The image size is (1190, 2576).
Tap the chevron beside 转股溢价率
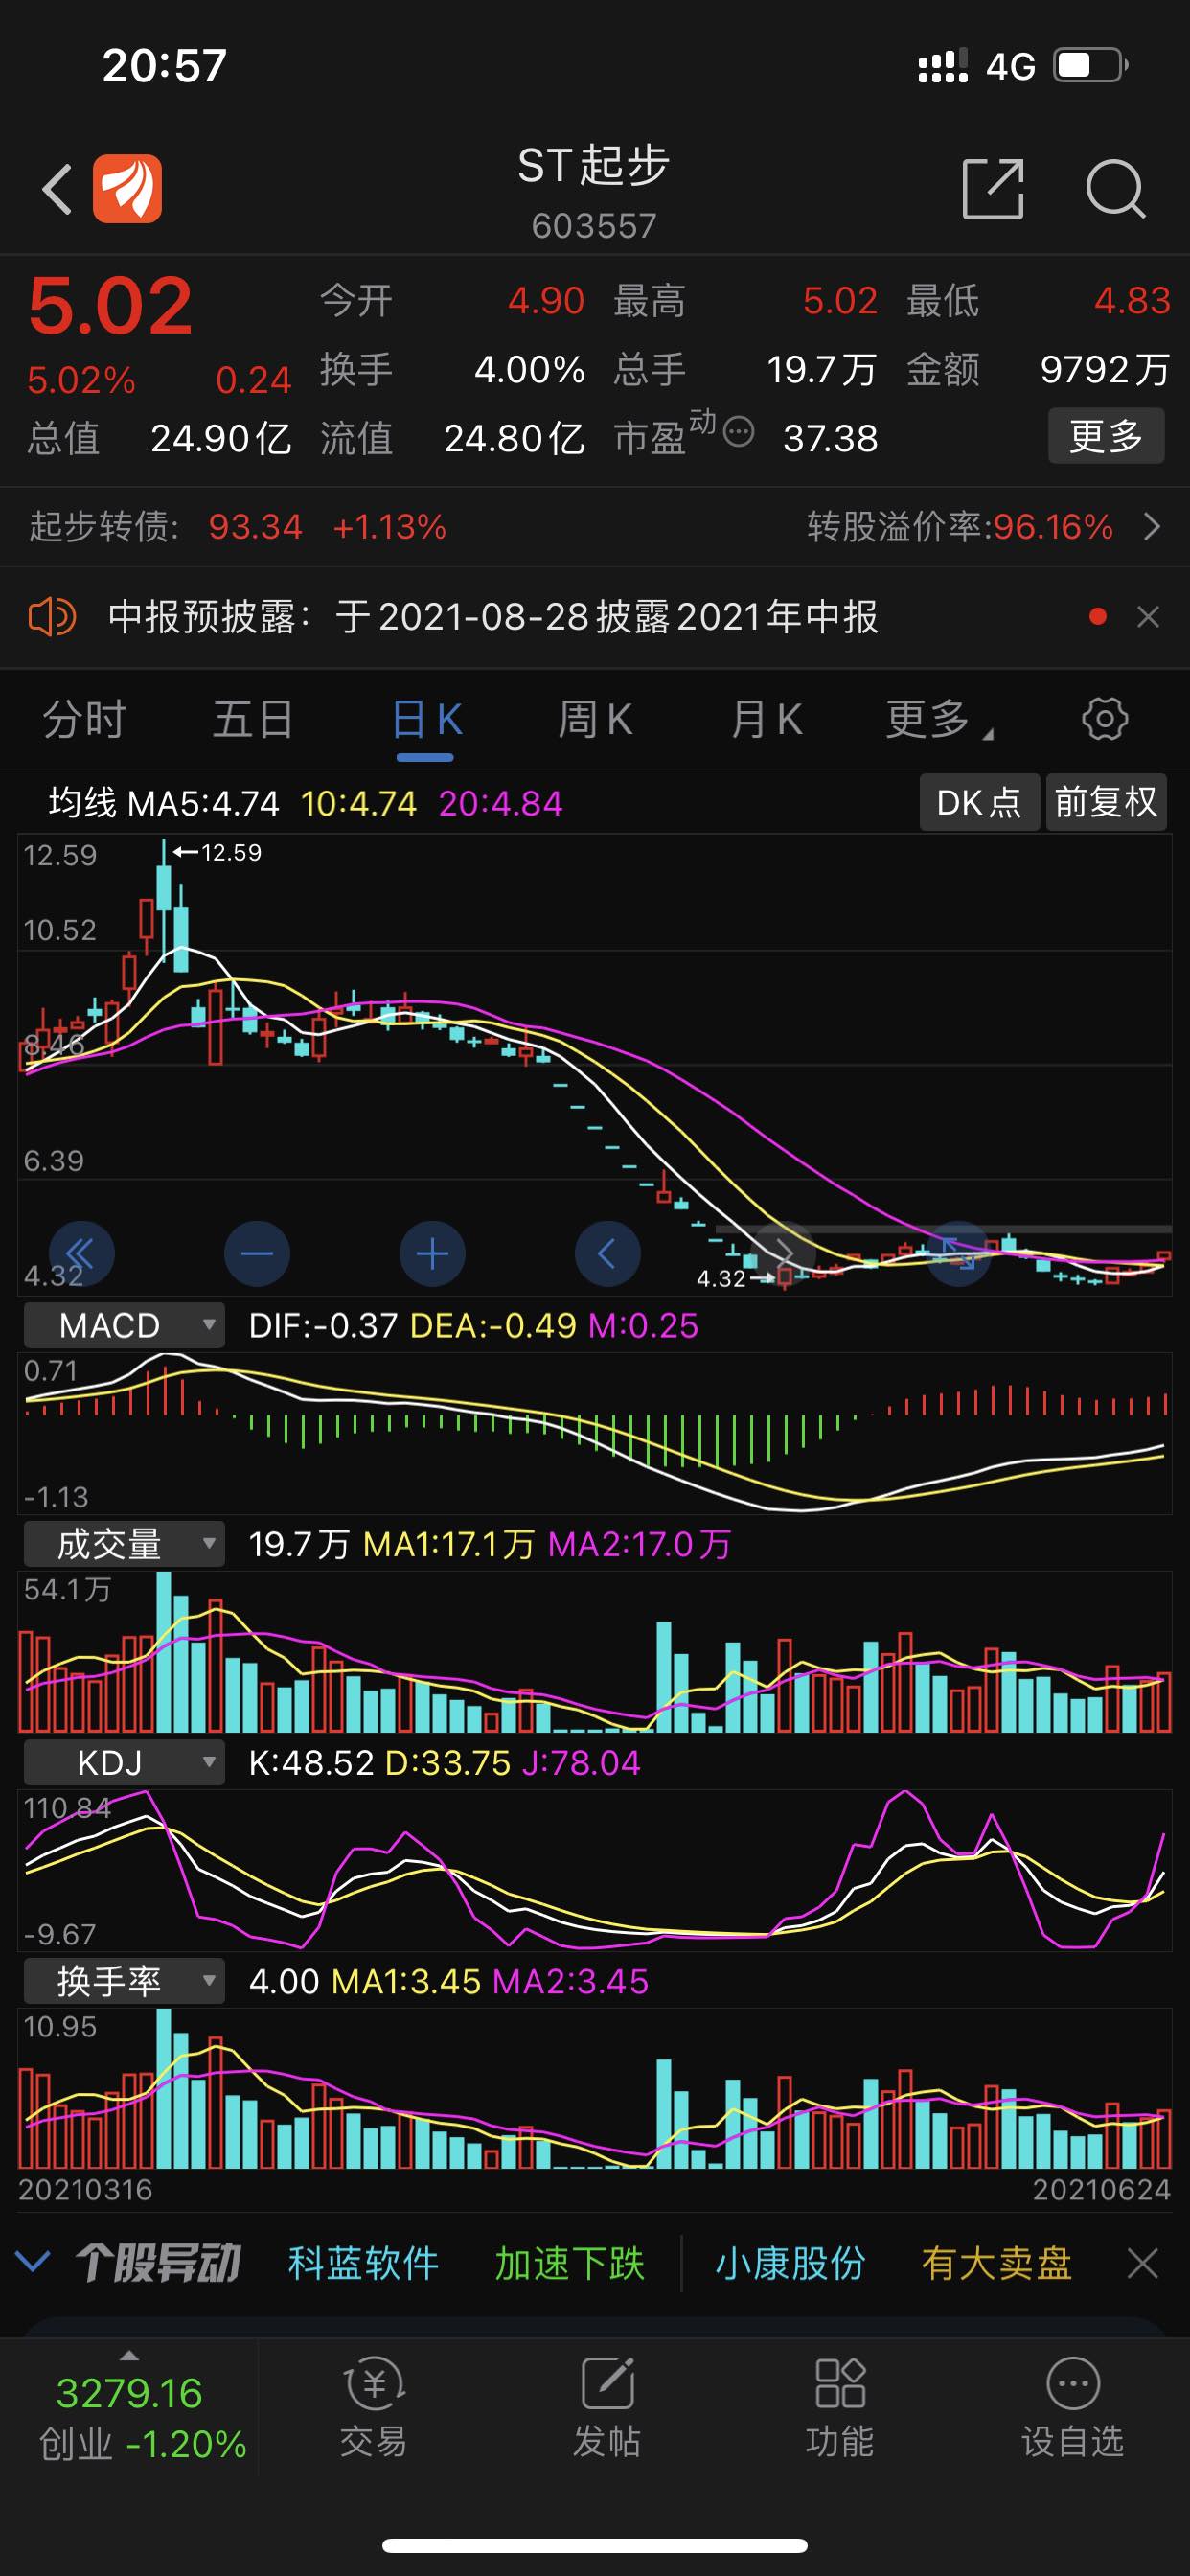pyautogui.click(x=1152, y=526)
